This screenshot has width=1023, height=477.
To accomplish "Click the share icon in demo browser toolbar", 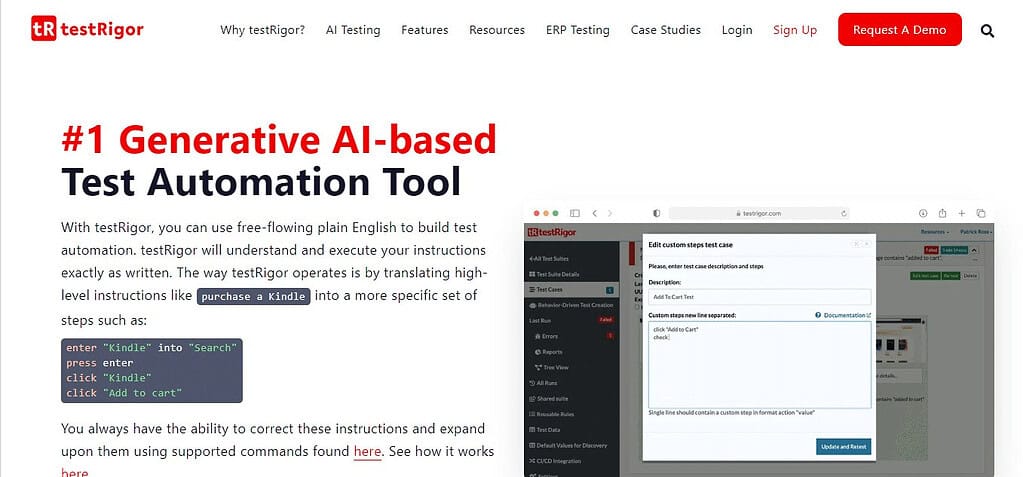I will point(942,213).
